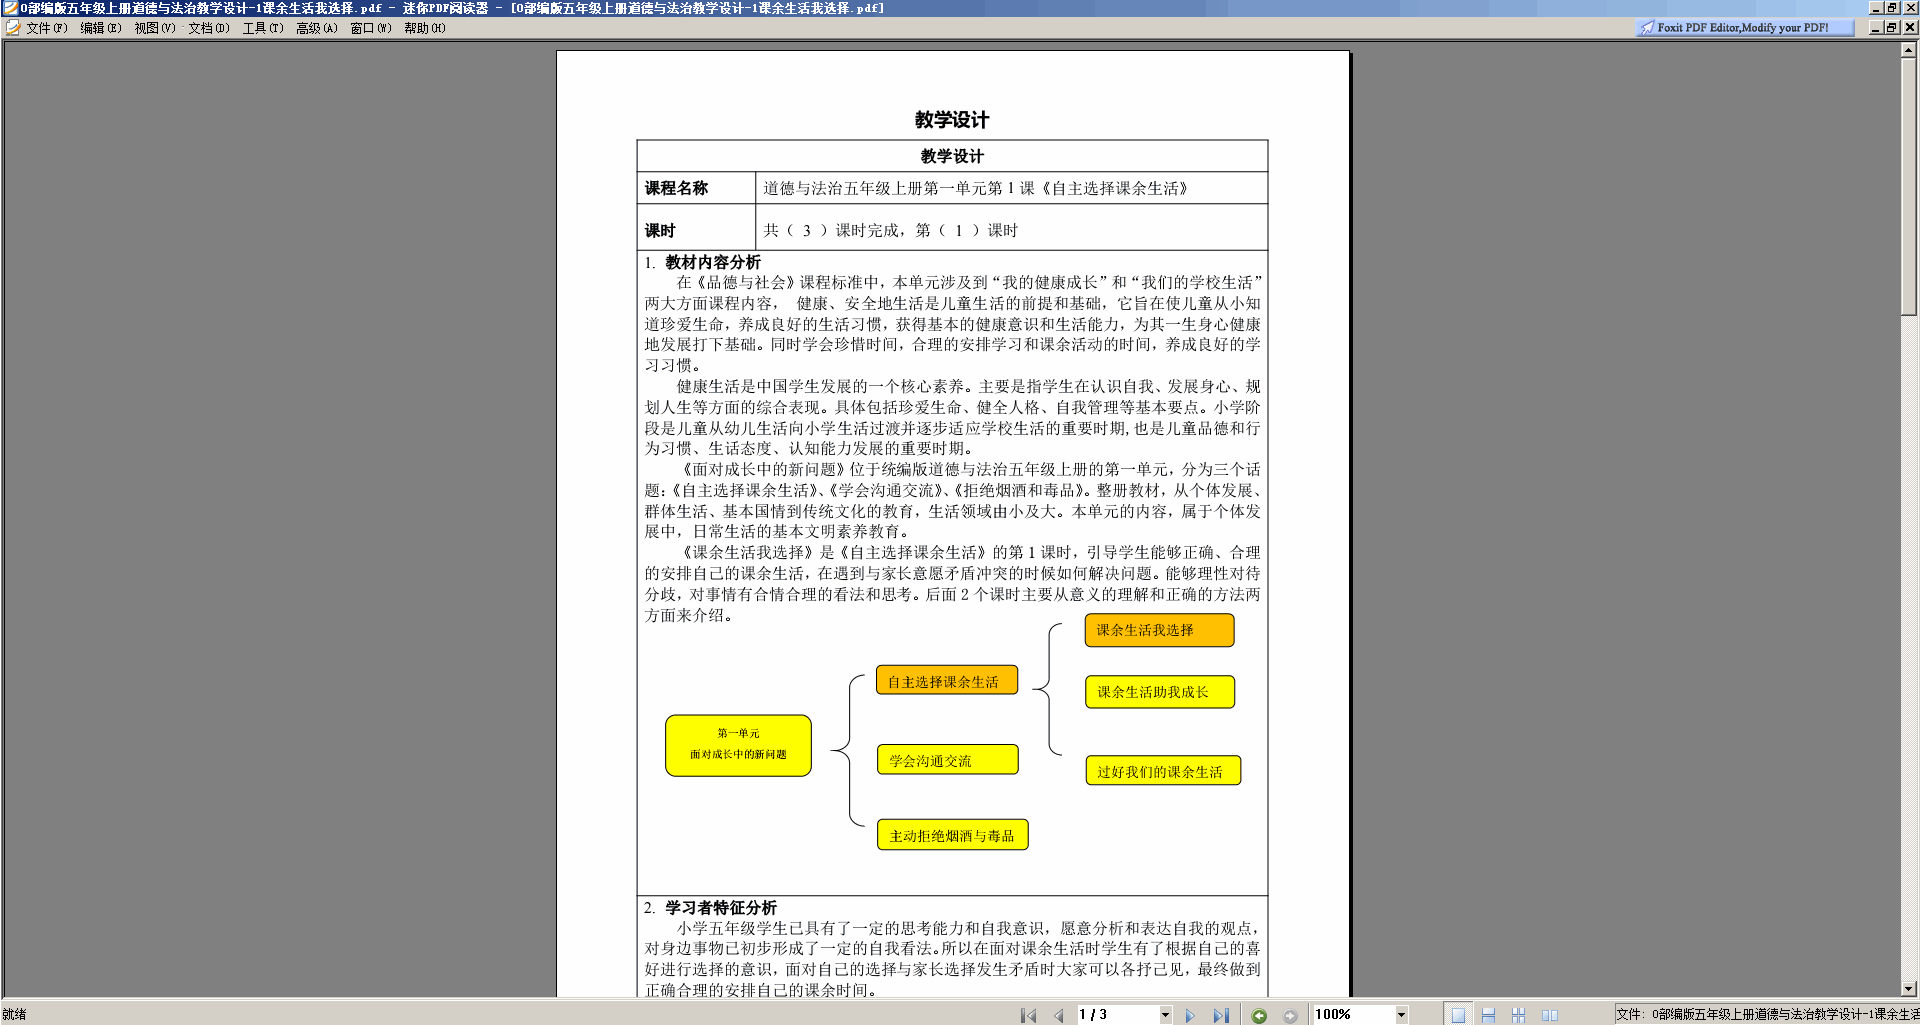
Task: Click the grey go-forward view button
Action: [x=1290, y=1015]
